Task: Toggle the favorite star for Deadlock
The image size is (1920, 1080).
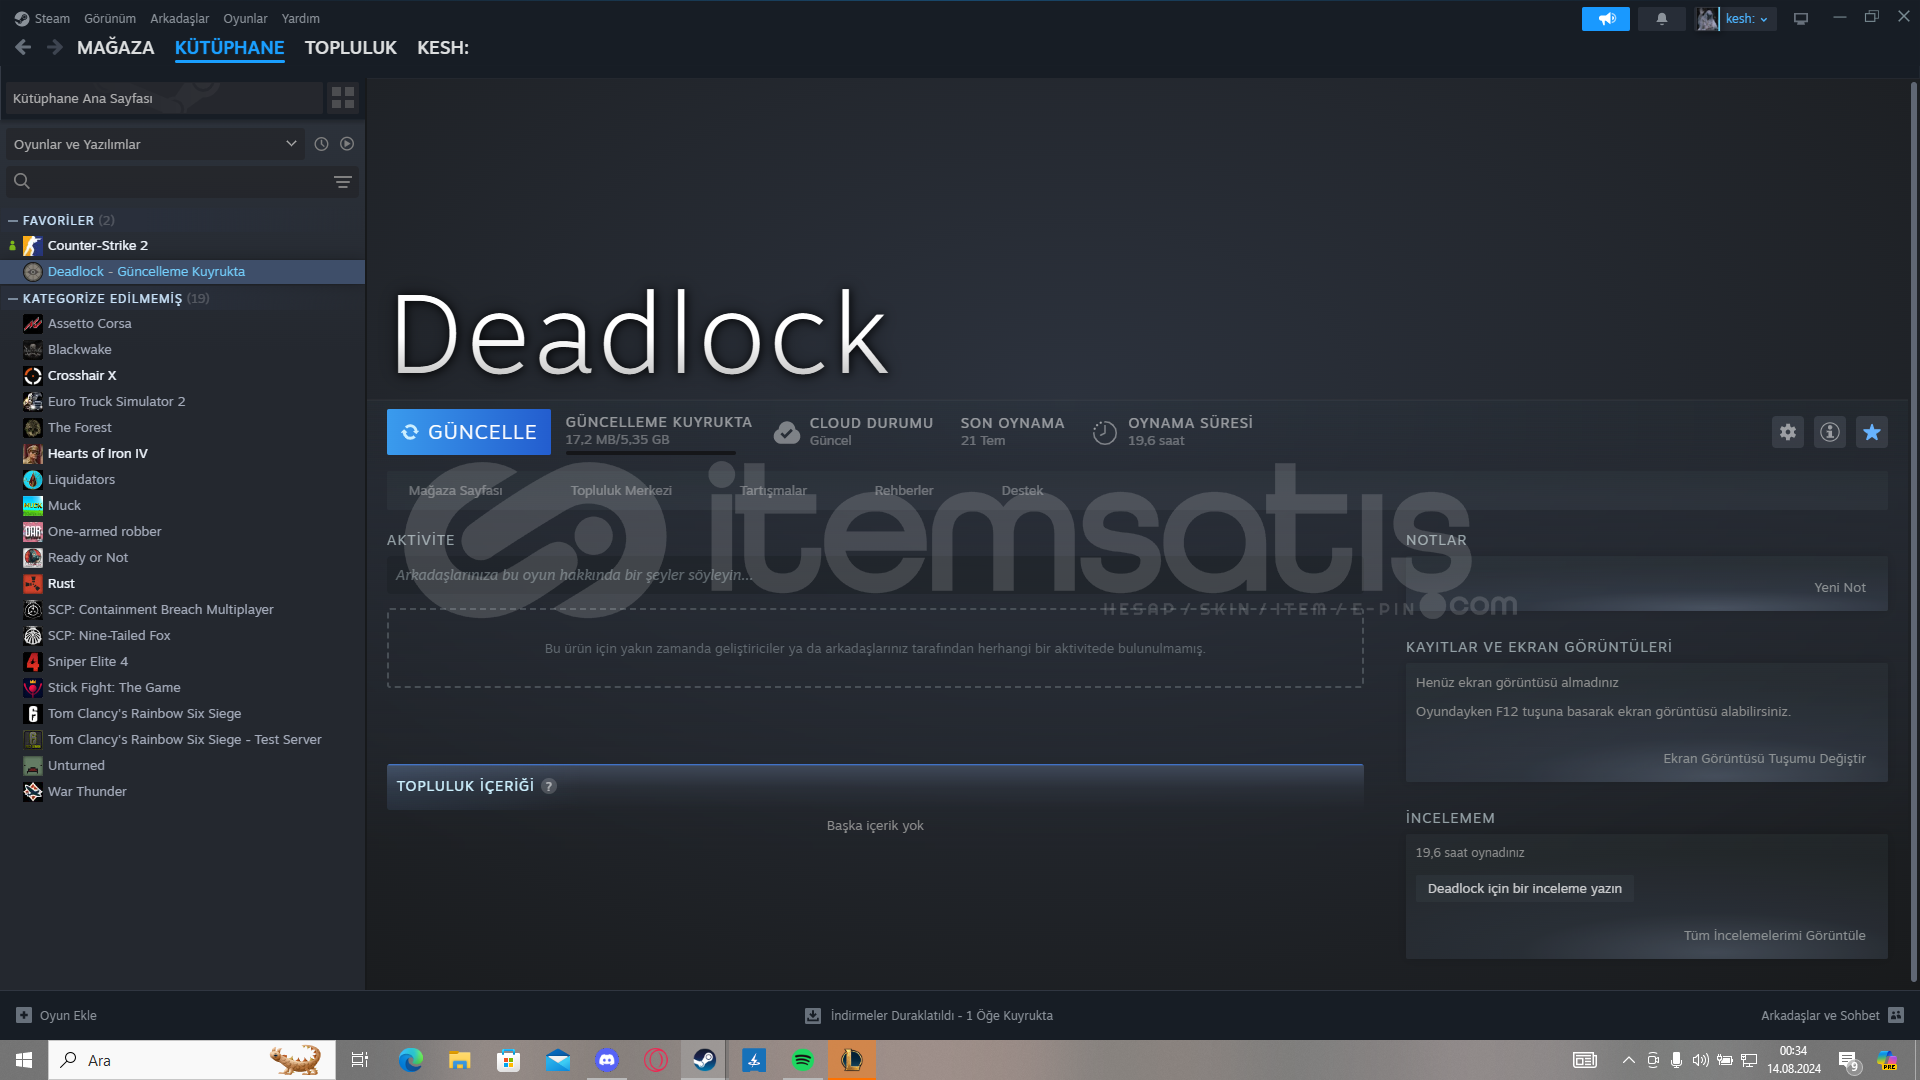Action: tap(1872, 432)
